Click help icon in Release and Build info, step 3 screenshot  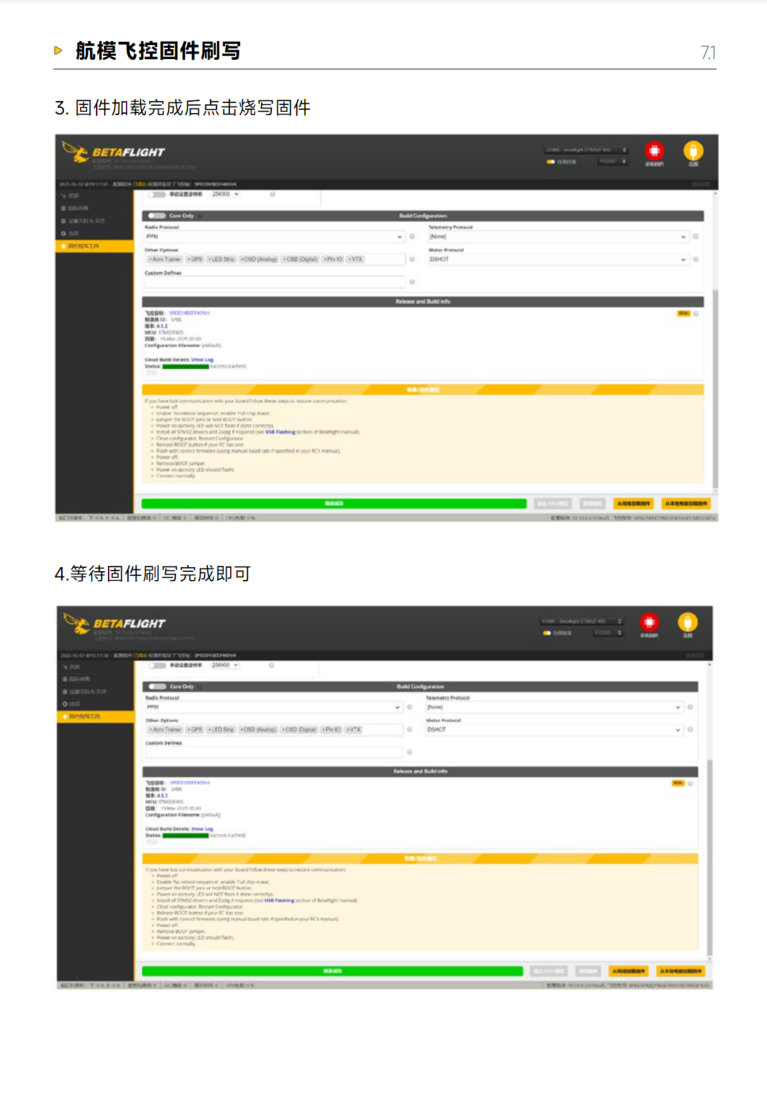pos(696,314)
